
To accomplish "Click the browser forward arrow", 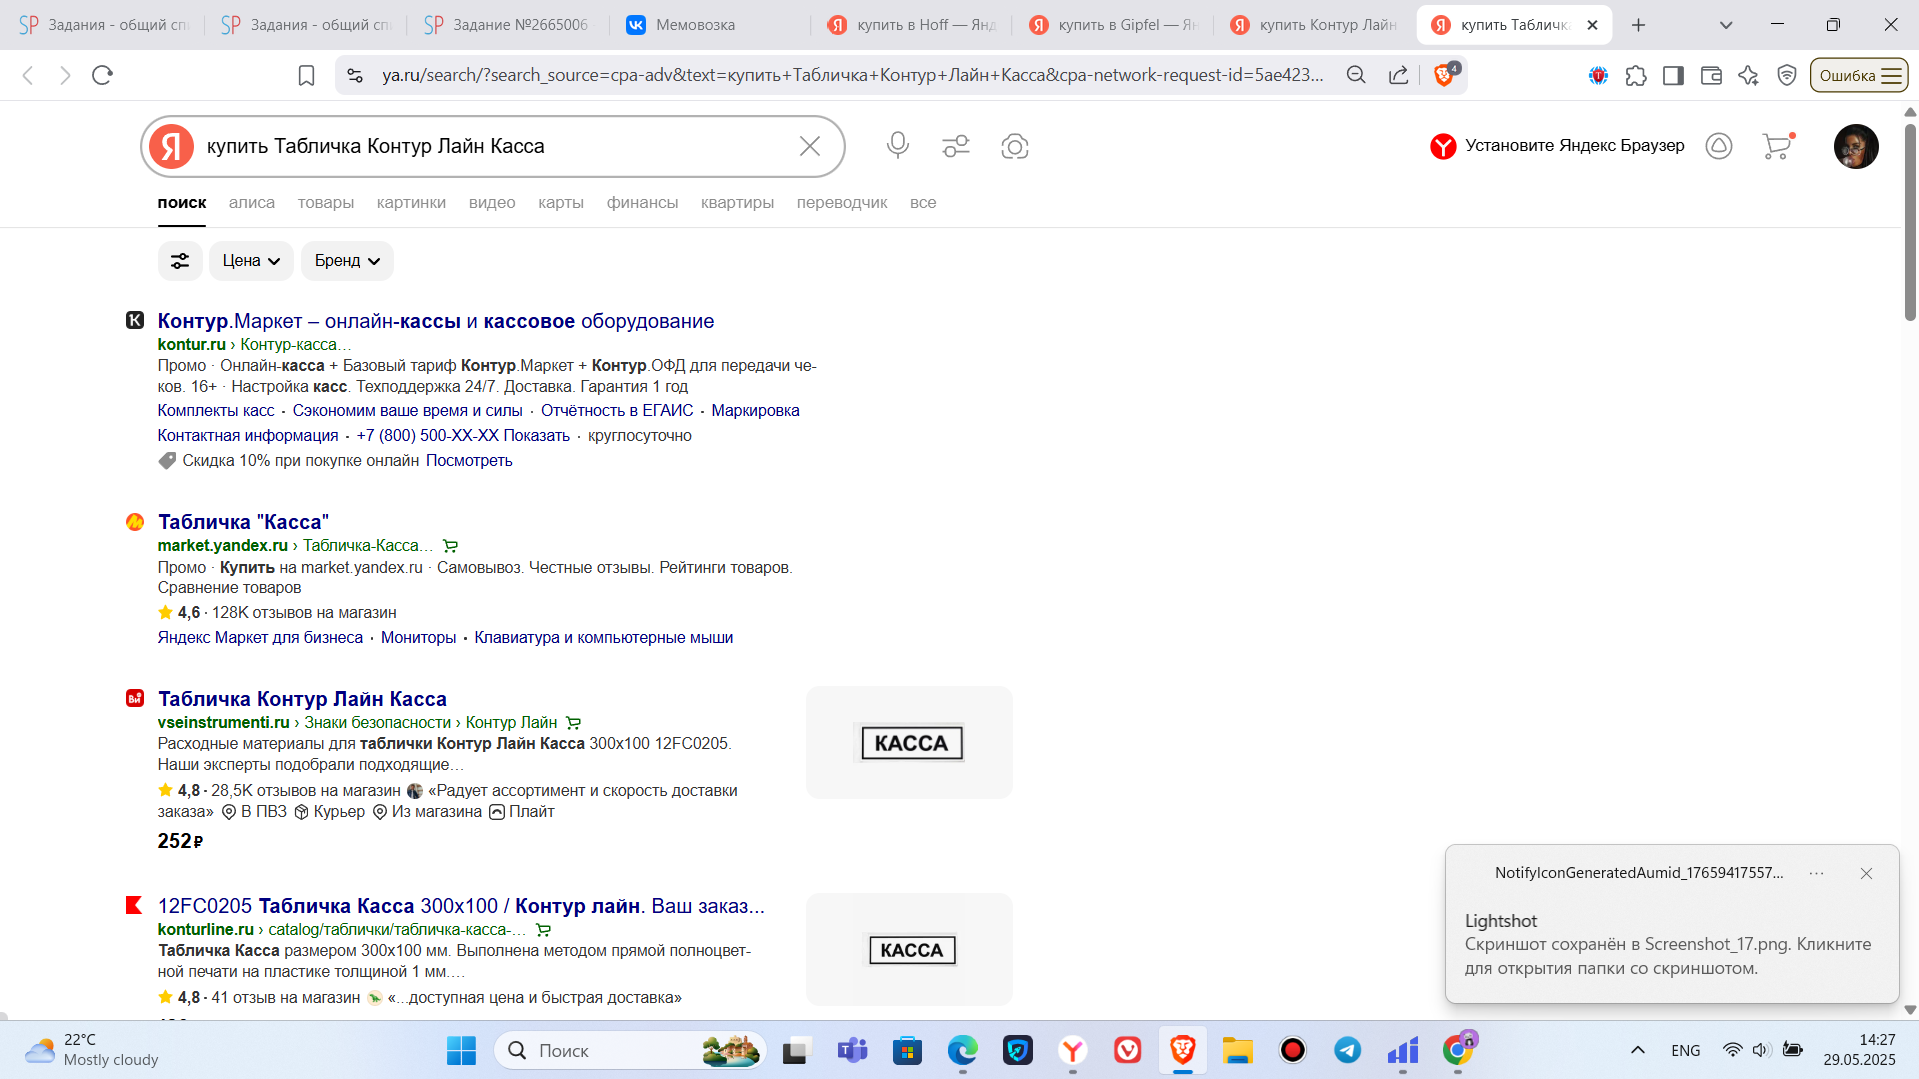I will coord(65,75).
